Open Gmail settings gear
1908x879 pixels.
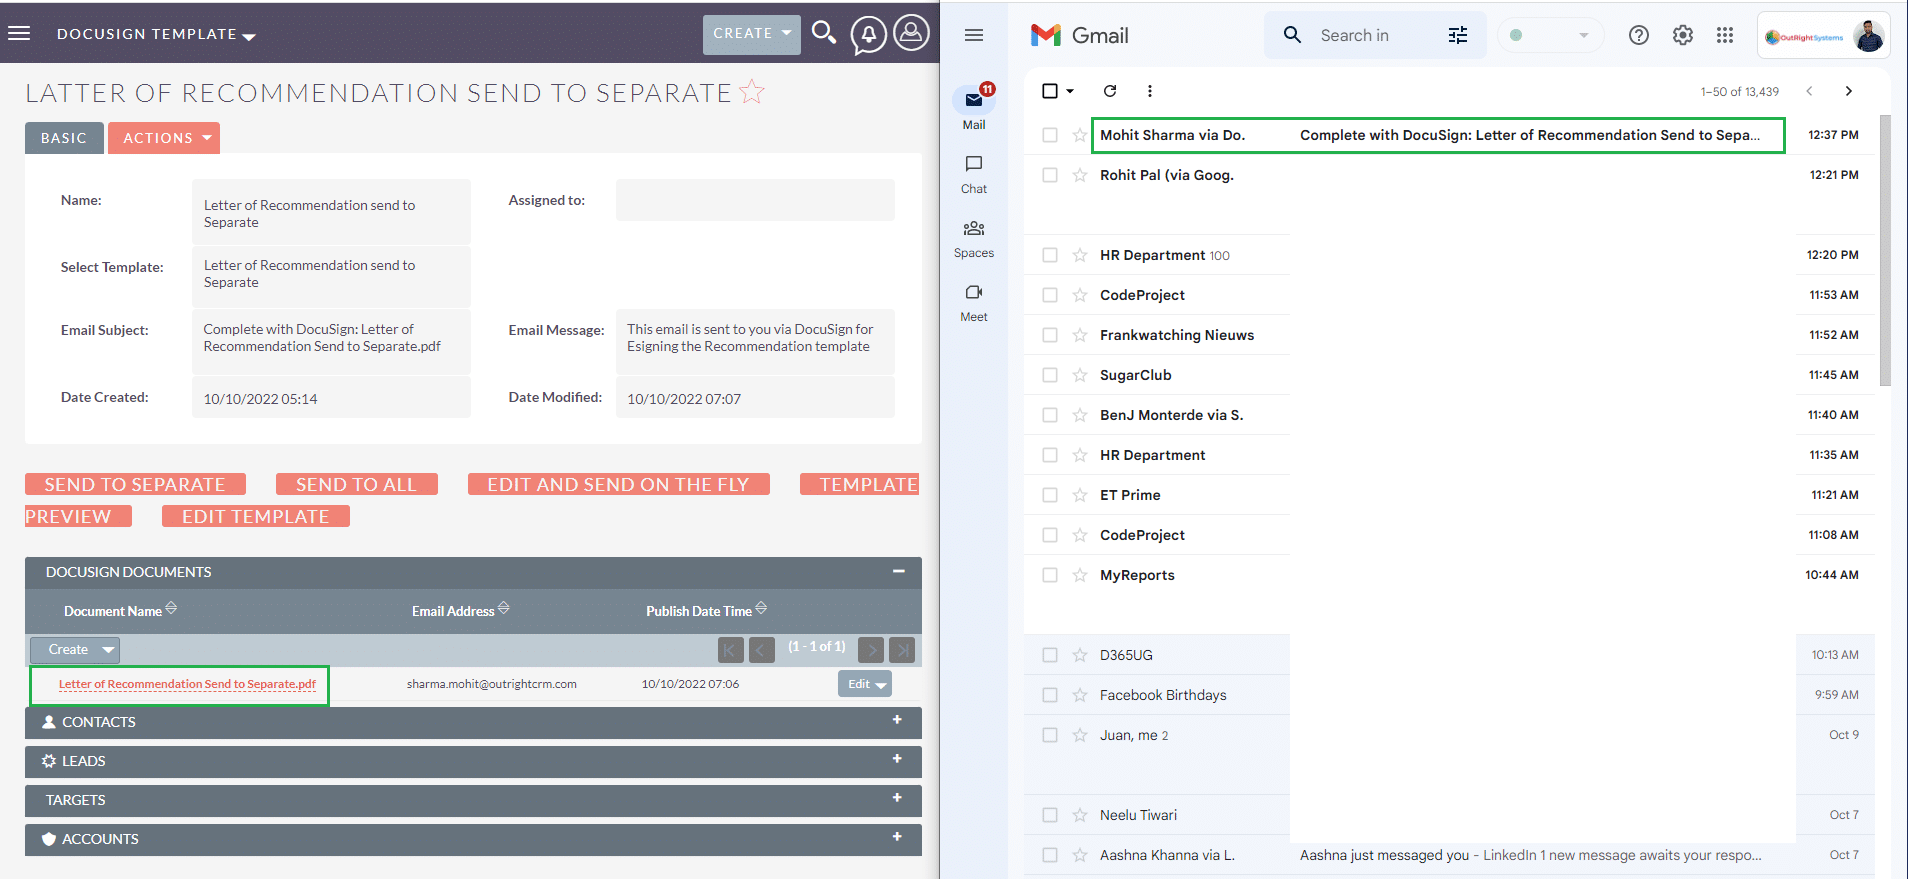coord(1683,35)
